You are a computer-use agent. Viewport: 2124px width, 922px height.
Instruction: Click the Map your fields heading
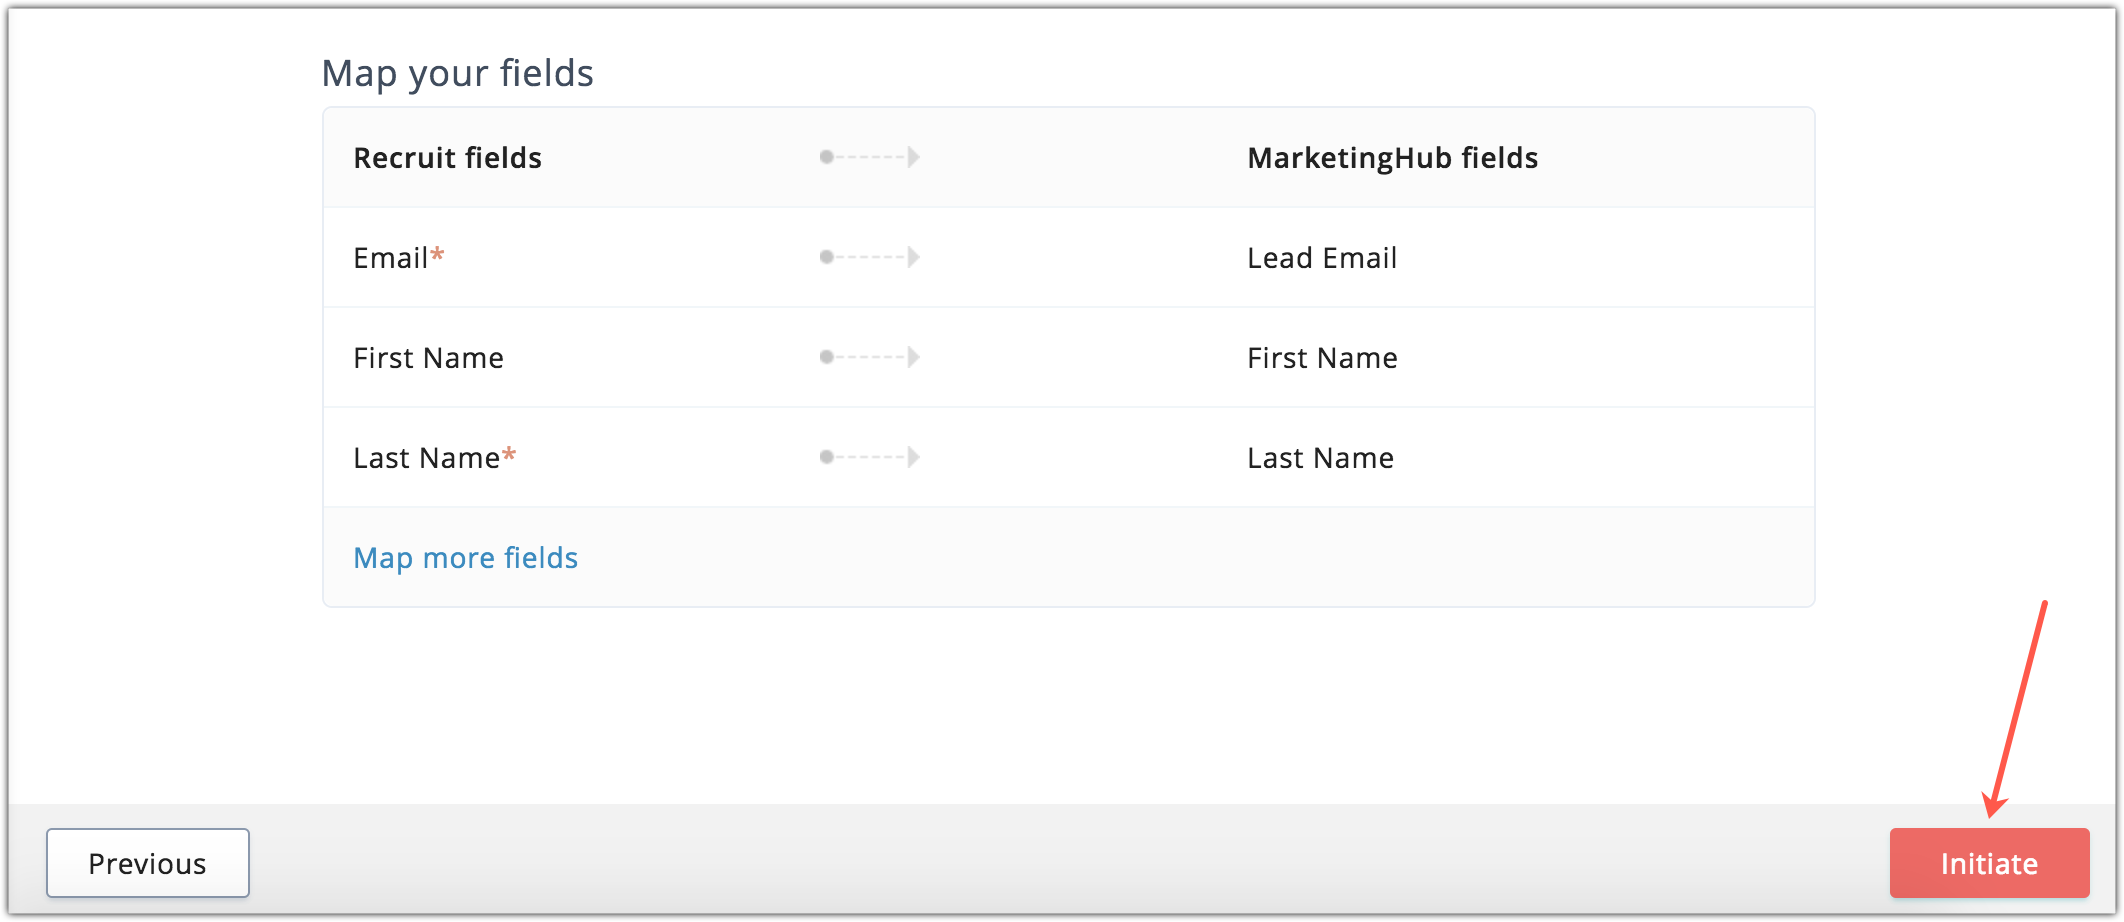pos(458,73)
